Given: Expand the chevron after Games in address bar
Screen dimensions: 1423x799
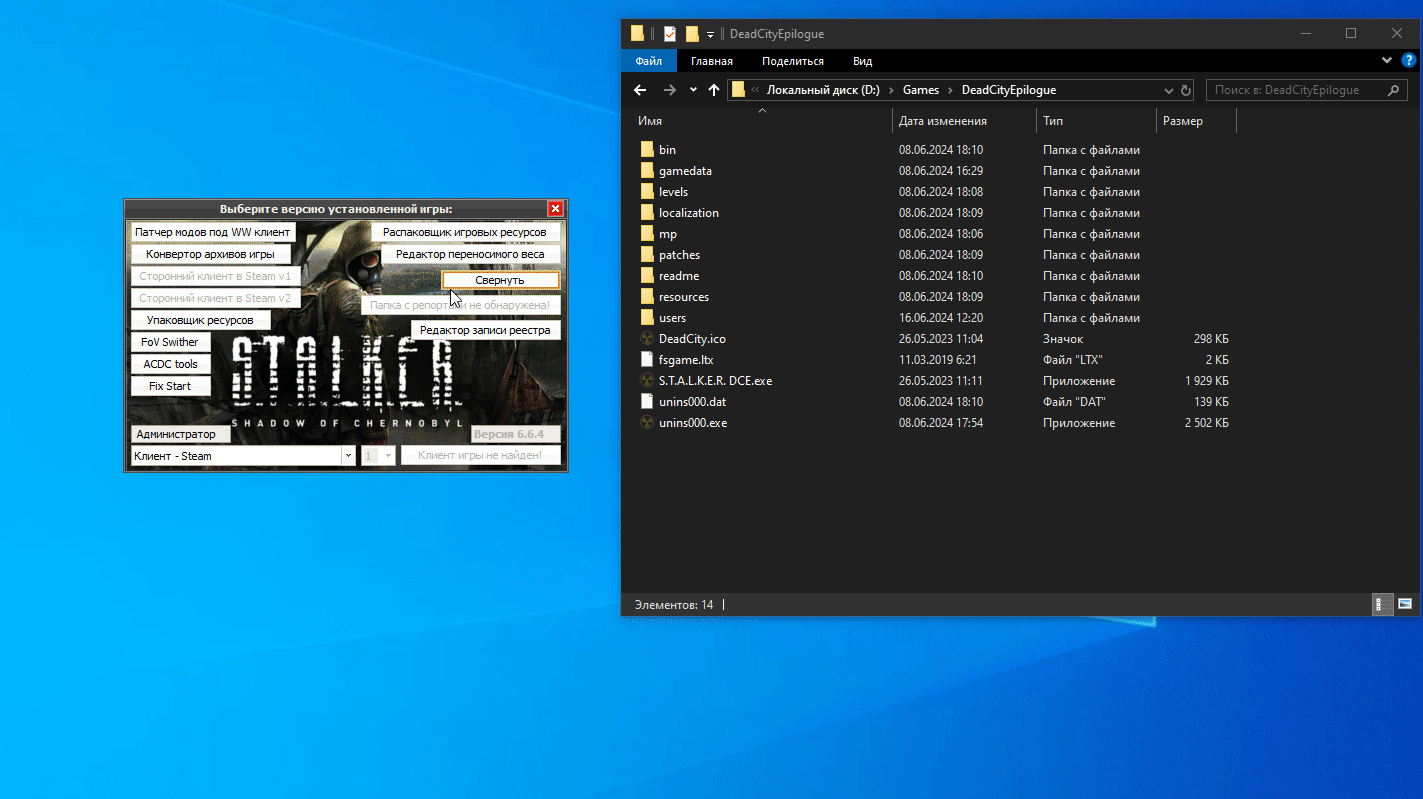Looking at the screenshot, I should tap(950, 90).
